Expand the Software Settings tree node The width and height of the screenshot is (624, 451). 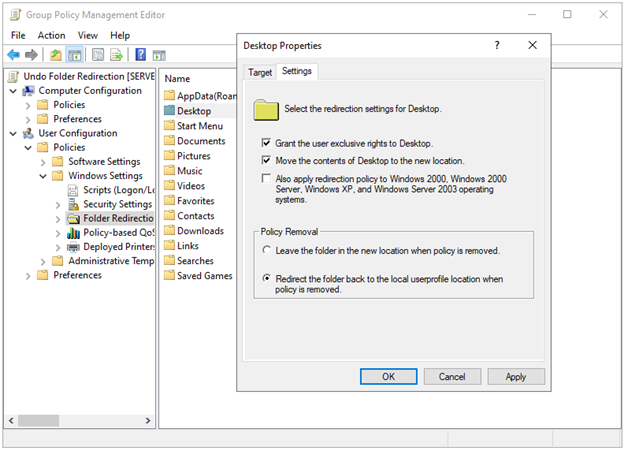(43, 162)
